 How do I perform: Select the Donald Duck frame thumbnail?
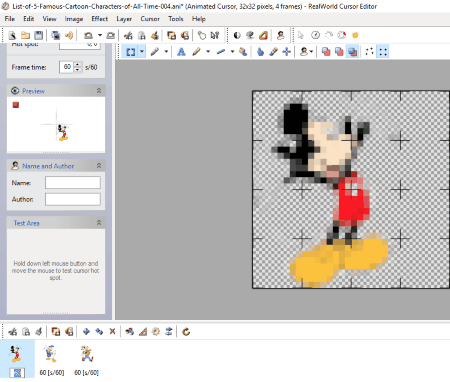tap(51, 354)
